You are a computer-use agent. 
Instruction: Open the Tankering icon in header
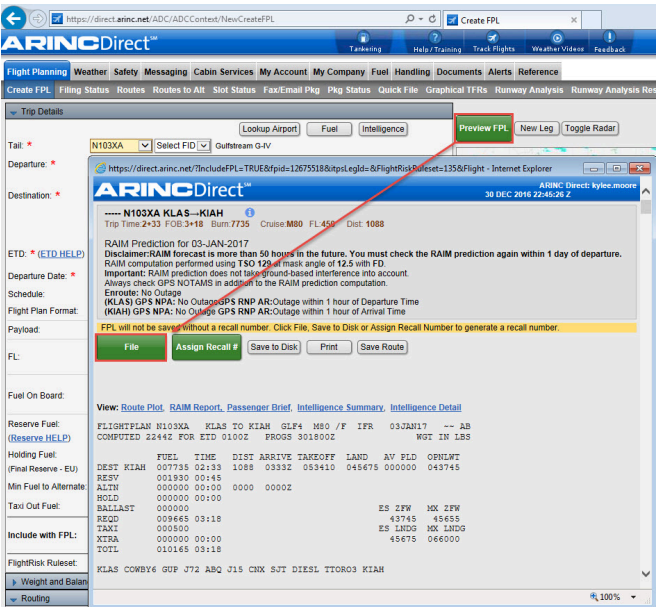tap(365, 42)
